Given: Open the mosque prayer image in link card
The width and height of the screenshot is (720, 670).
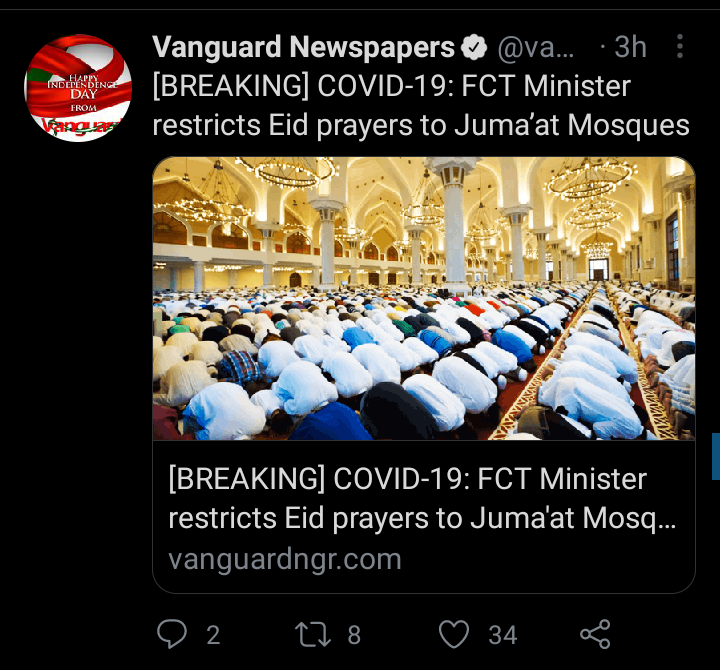Looking at the screenshot, I should pos(423,298).
